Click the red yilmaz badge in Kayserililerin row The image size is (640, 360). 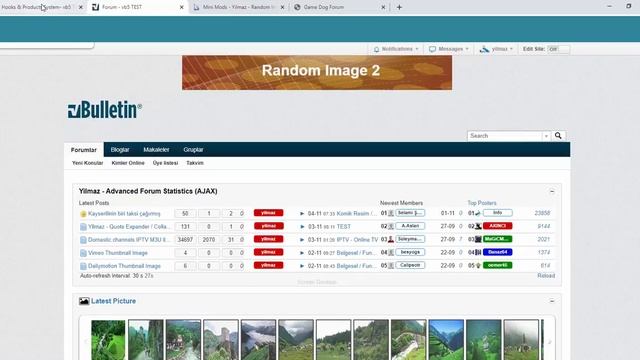tap(268, 213)
